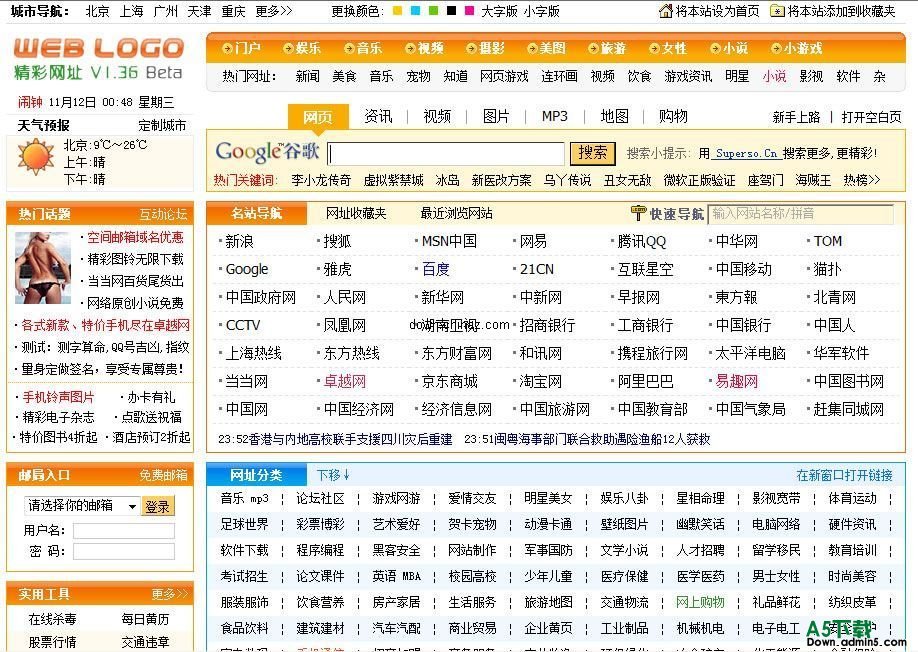
Task: Open the 最近浏览网站 tab
Action: pos(457,213)
